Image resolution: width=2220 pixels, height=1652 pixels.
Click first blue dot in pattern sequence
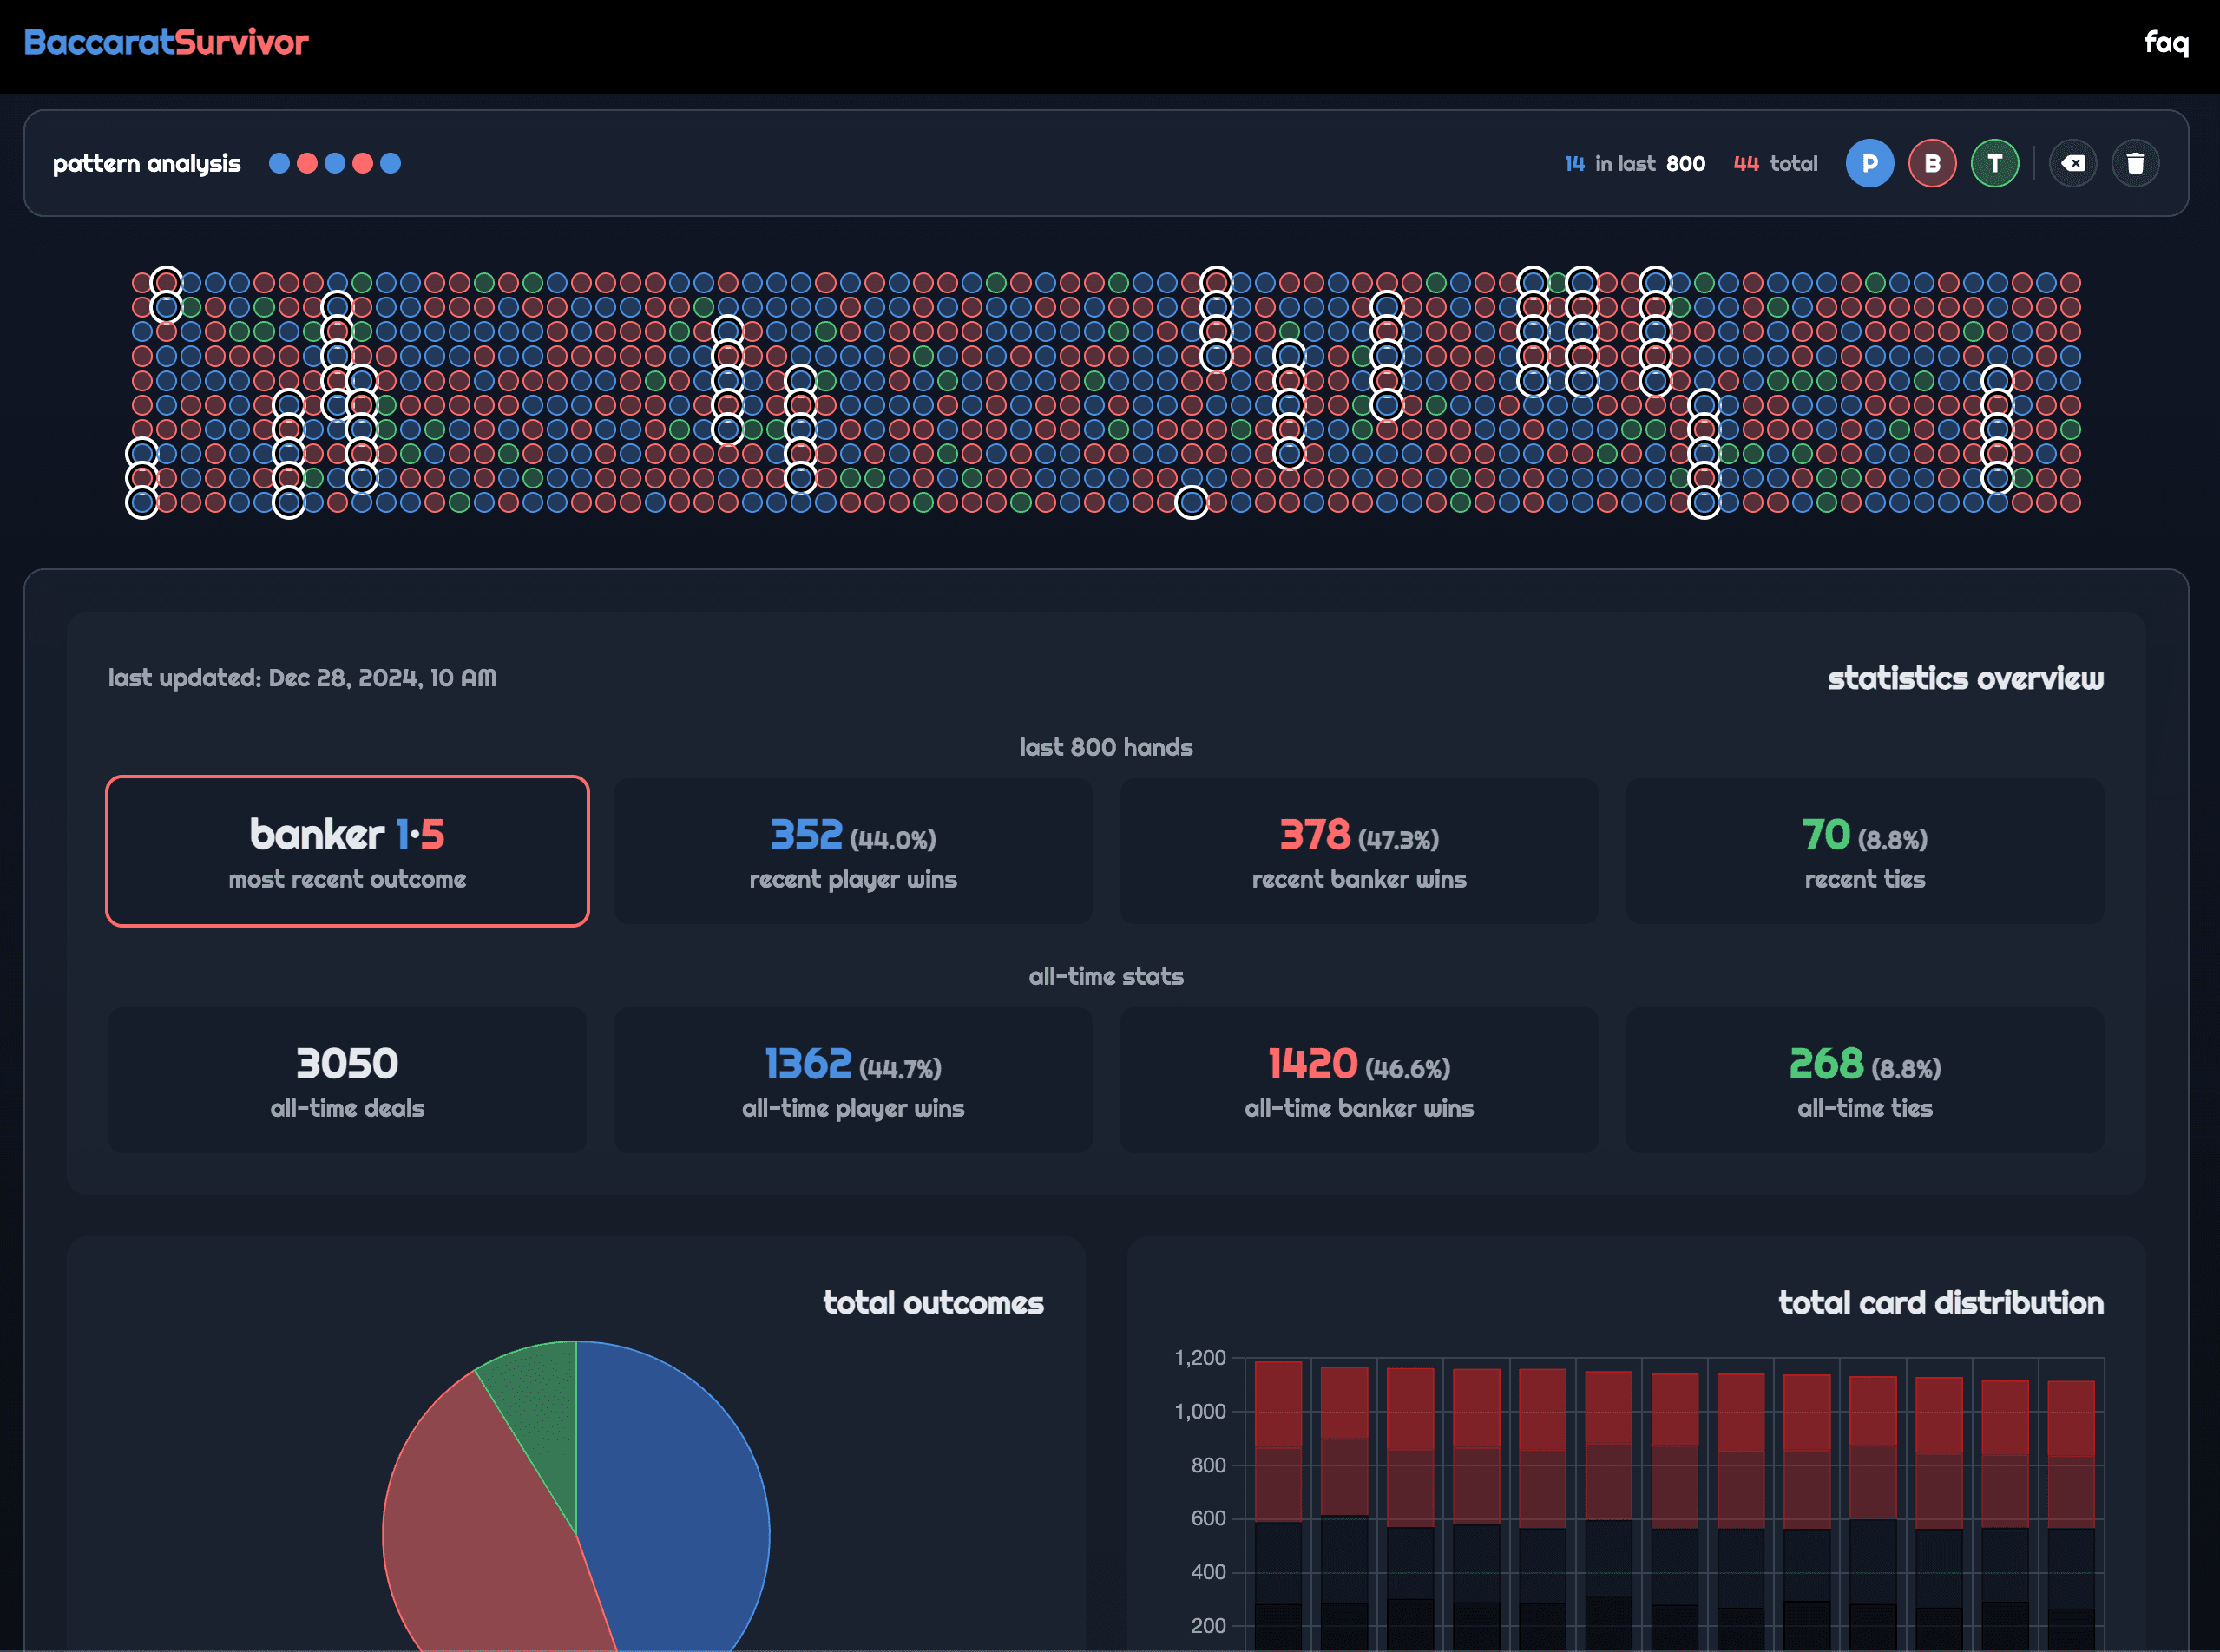click(x=279, y=163)
